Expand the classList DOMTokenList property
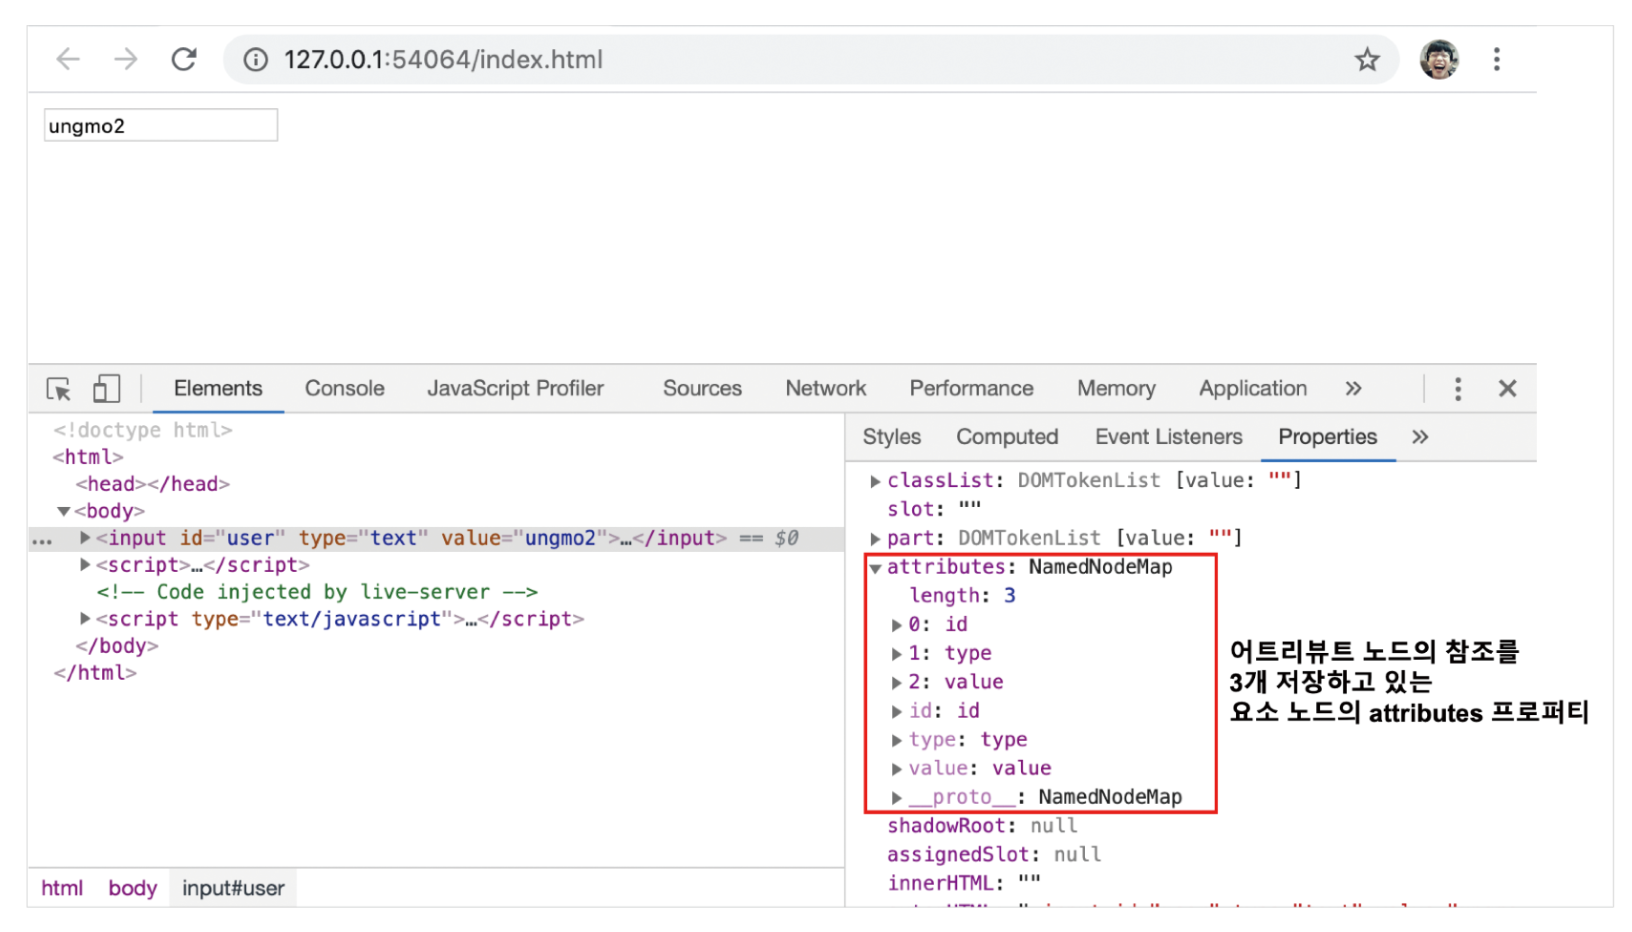 tap(876, 482)
